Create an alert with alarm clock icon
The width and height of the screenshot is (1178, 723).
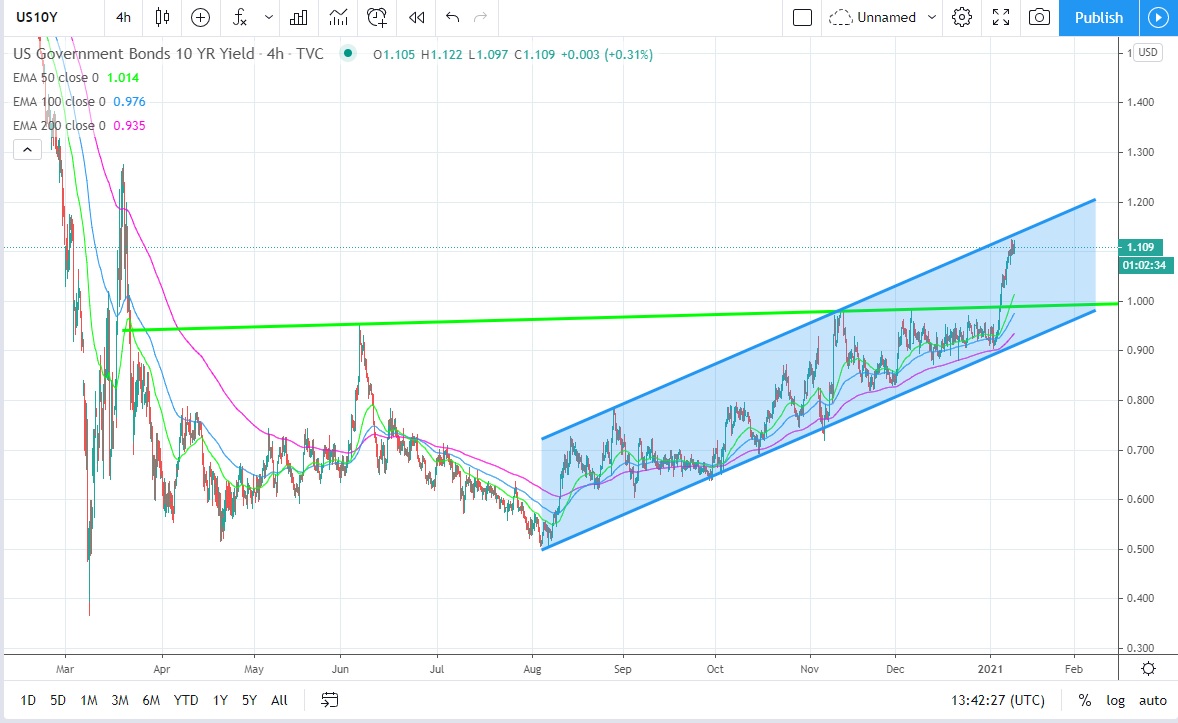click(x=377, y=17)
